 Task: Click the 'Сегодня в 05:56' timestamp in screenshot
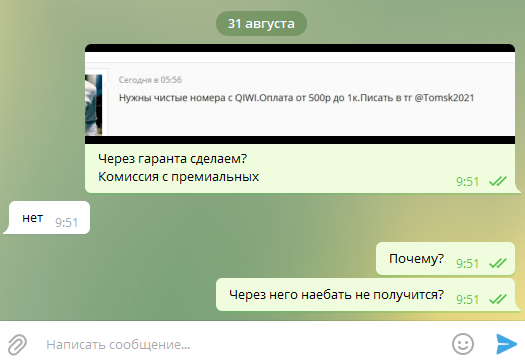[150, 80]
